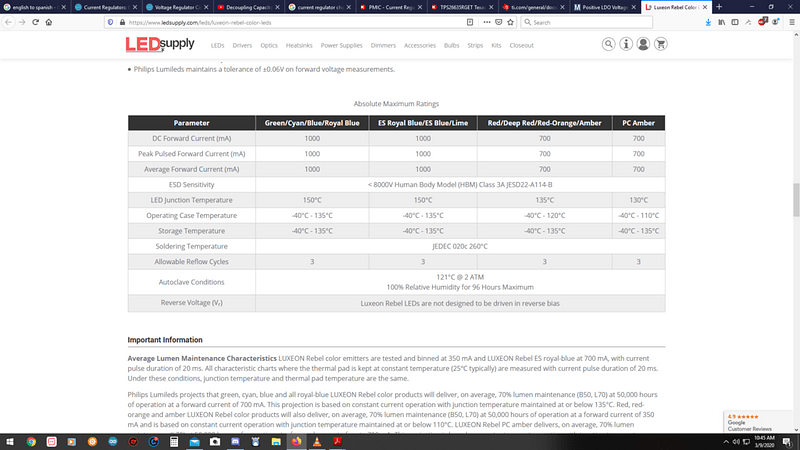
Task: Open Arduino IDE from taskbar
Action: pyautogui.click(x=113, y=442)
